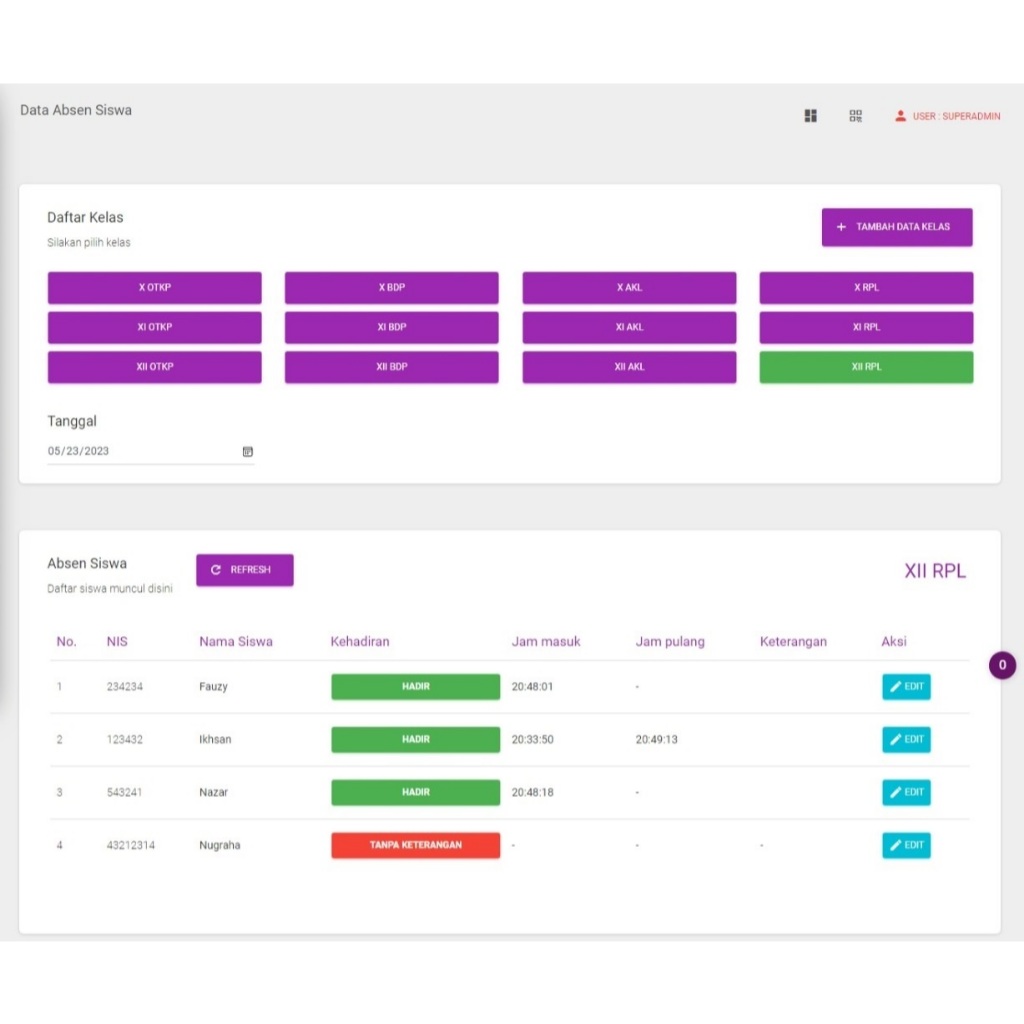The width and height of the screenshot is (1024, 1024).
Task: Click the Tanggal date input field
Action: (140, 452)
